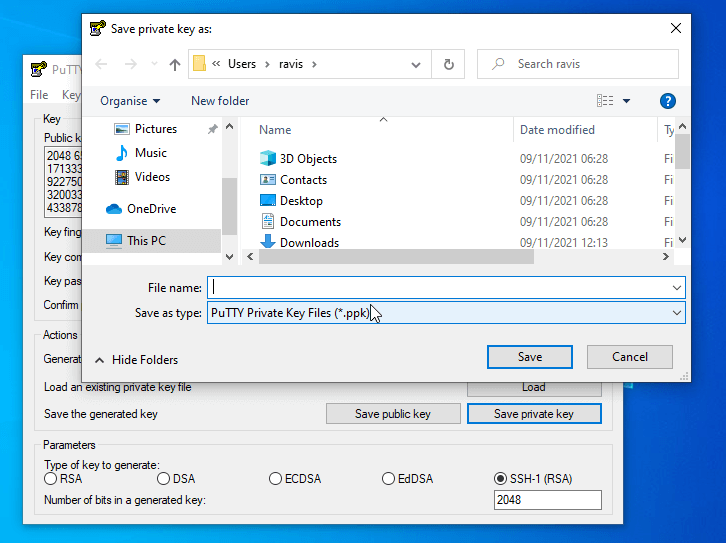
Task: Click the file list scroll right arrow
Action: point(666,256)
